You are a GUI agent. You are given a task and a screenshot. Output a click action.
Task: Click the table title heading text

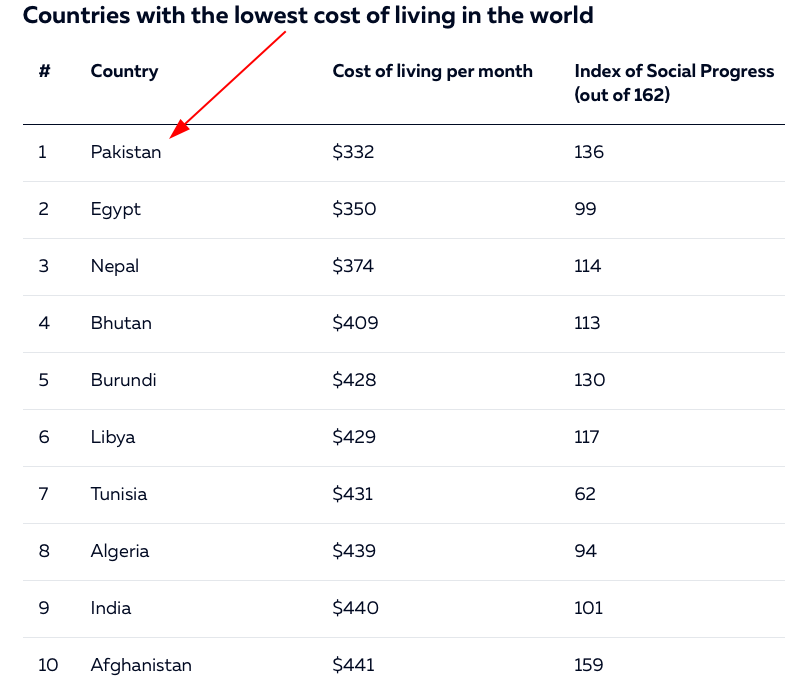308,16
